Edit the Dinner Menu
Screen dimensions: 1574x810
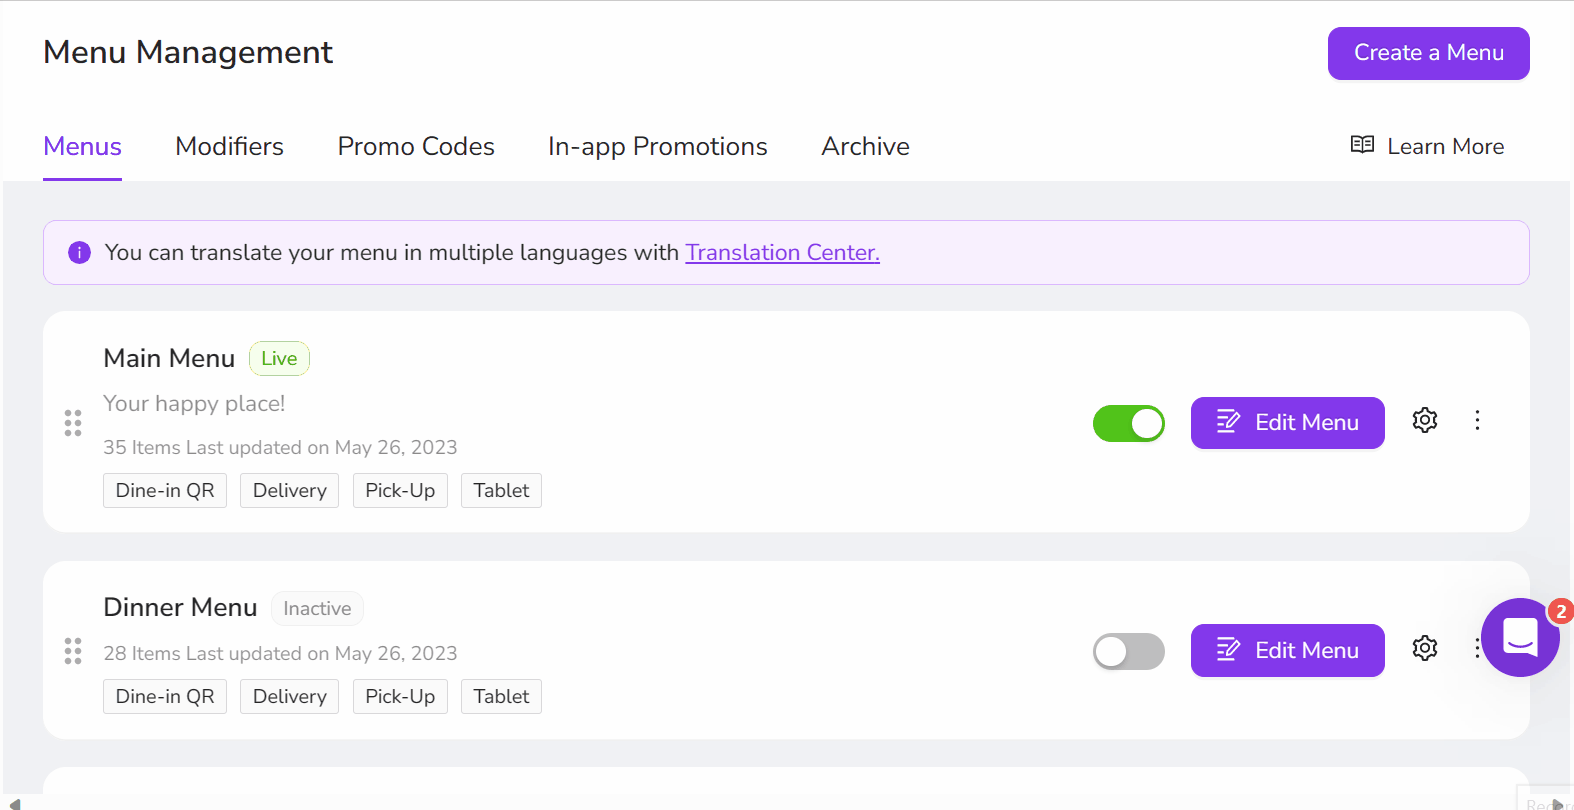click(x=1287, y=650)
